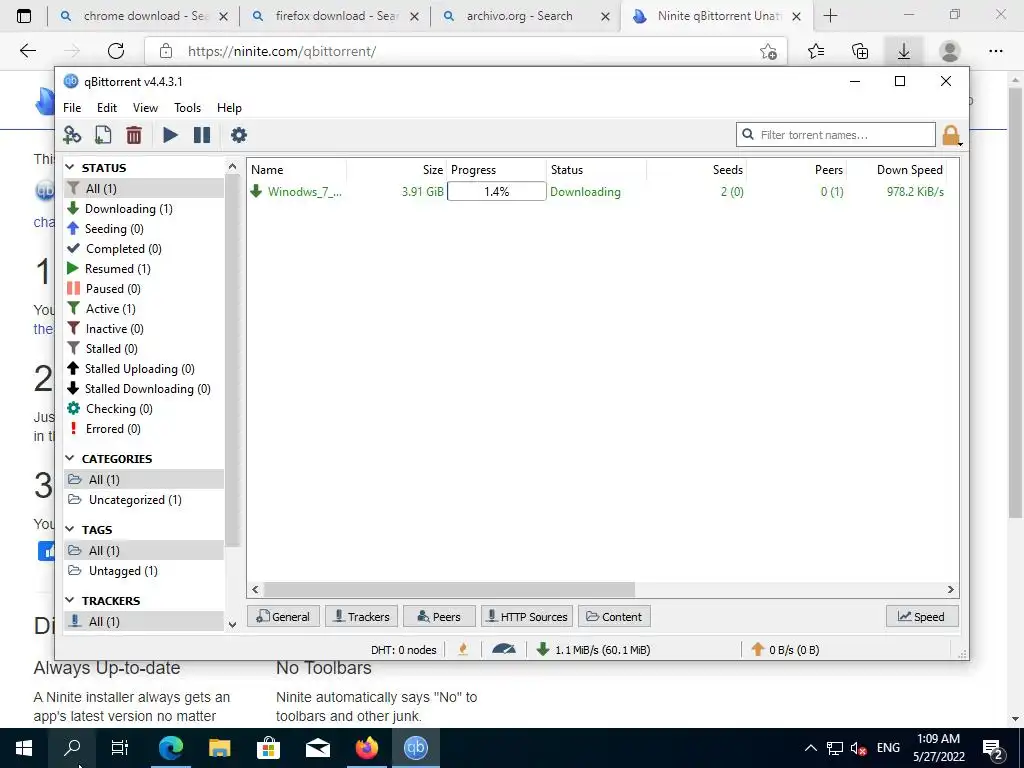Sort by the Size column header
The width and height of the screenshot is (1024, 768).
pyautogui.click(x=397, y=170)
